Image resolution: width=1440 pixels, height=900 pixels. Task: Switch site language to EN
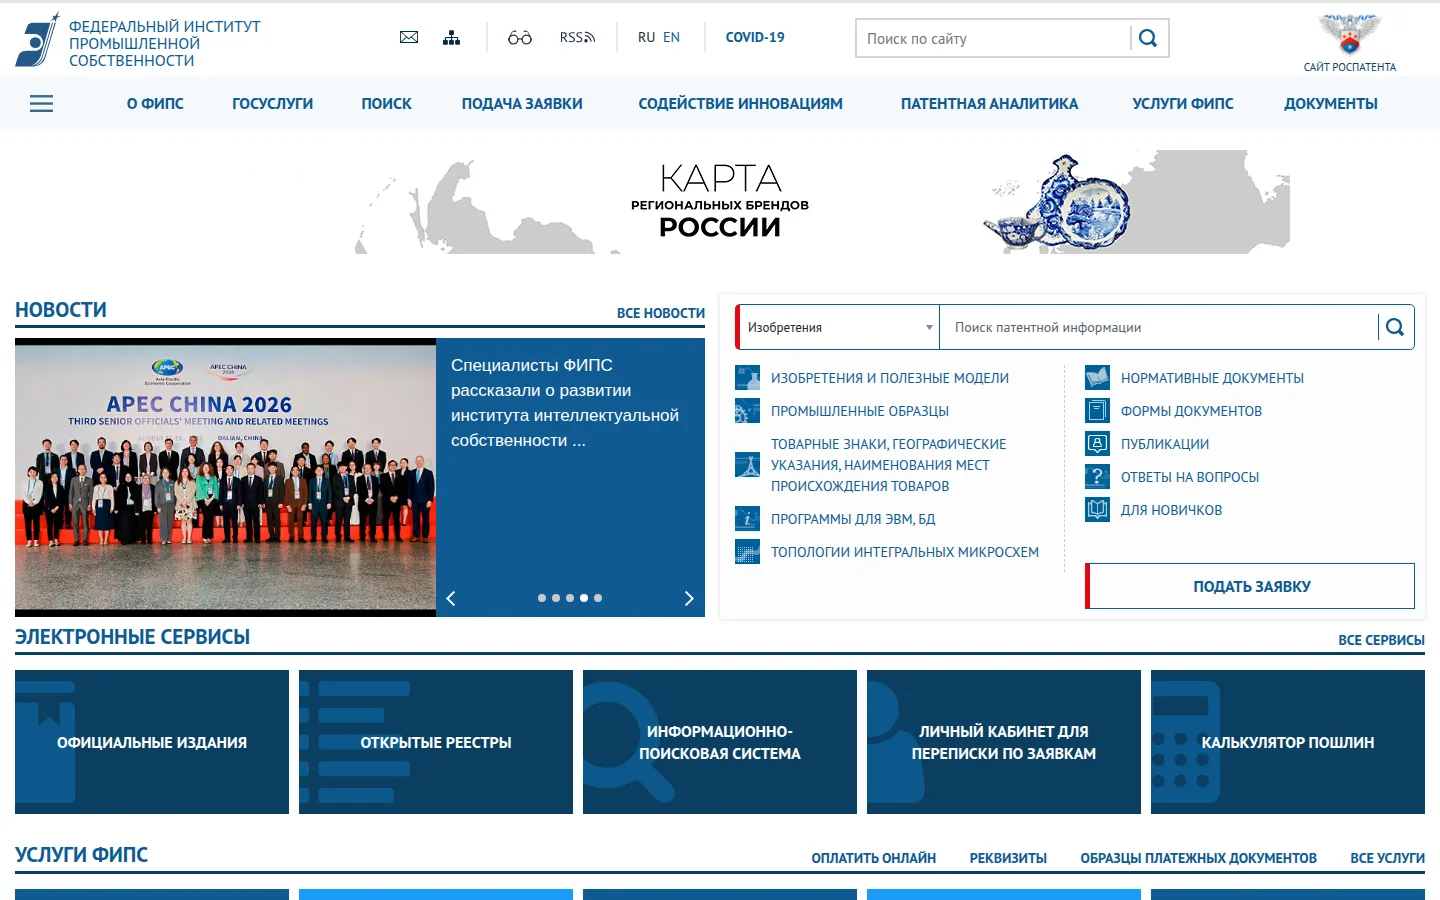coord(671,37)
